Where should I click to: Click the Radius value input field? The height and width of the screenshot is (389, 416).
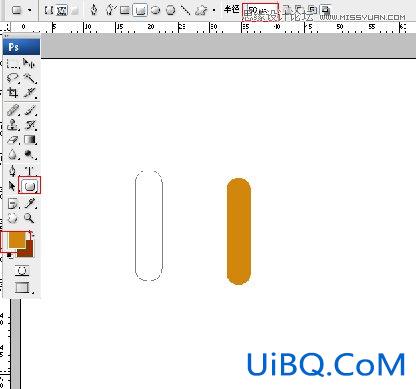pos(260,12)
